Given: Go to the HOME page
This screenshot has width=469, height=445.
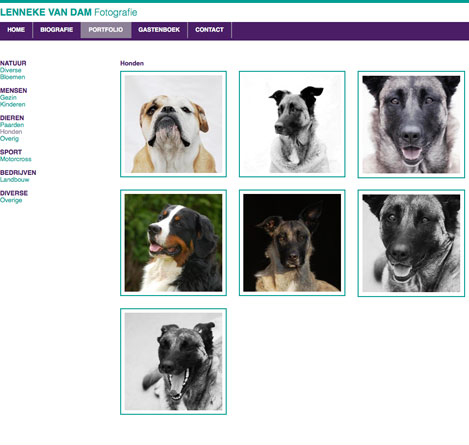Looking at the screenshot, I should (16, 30).
